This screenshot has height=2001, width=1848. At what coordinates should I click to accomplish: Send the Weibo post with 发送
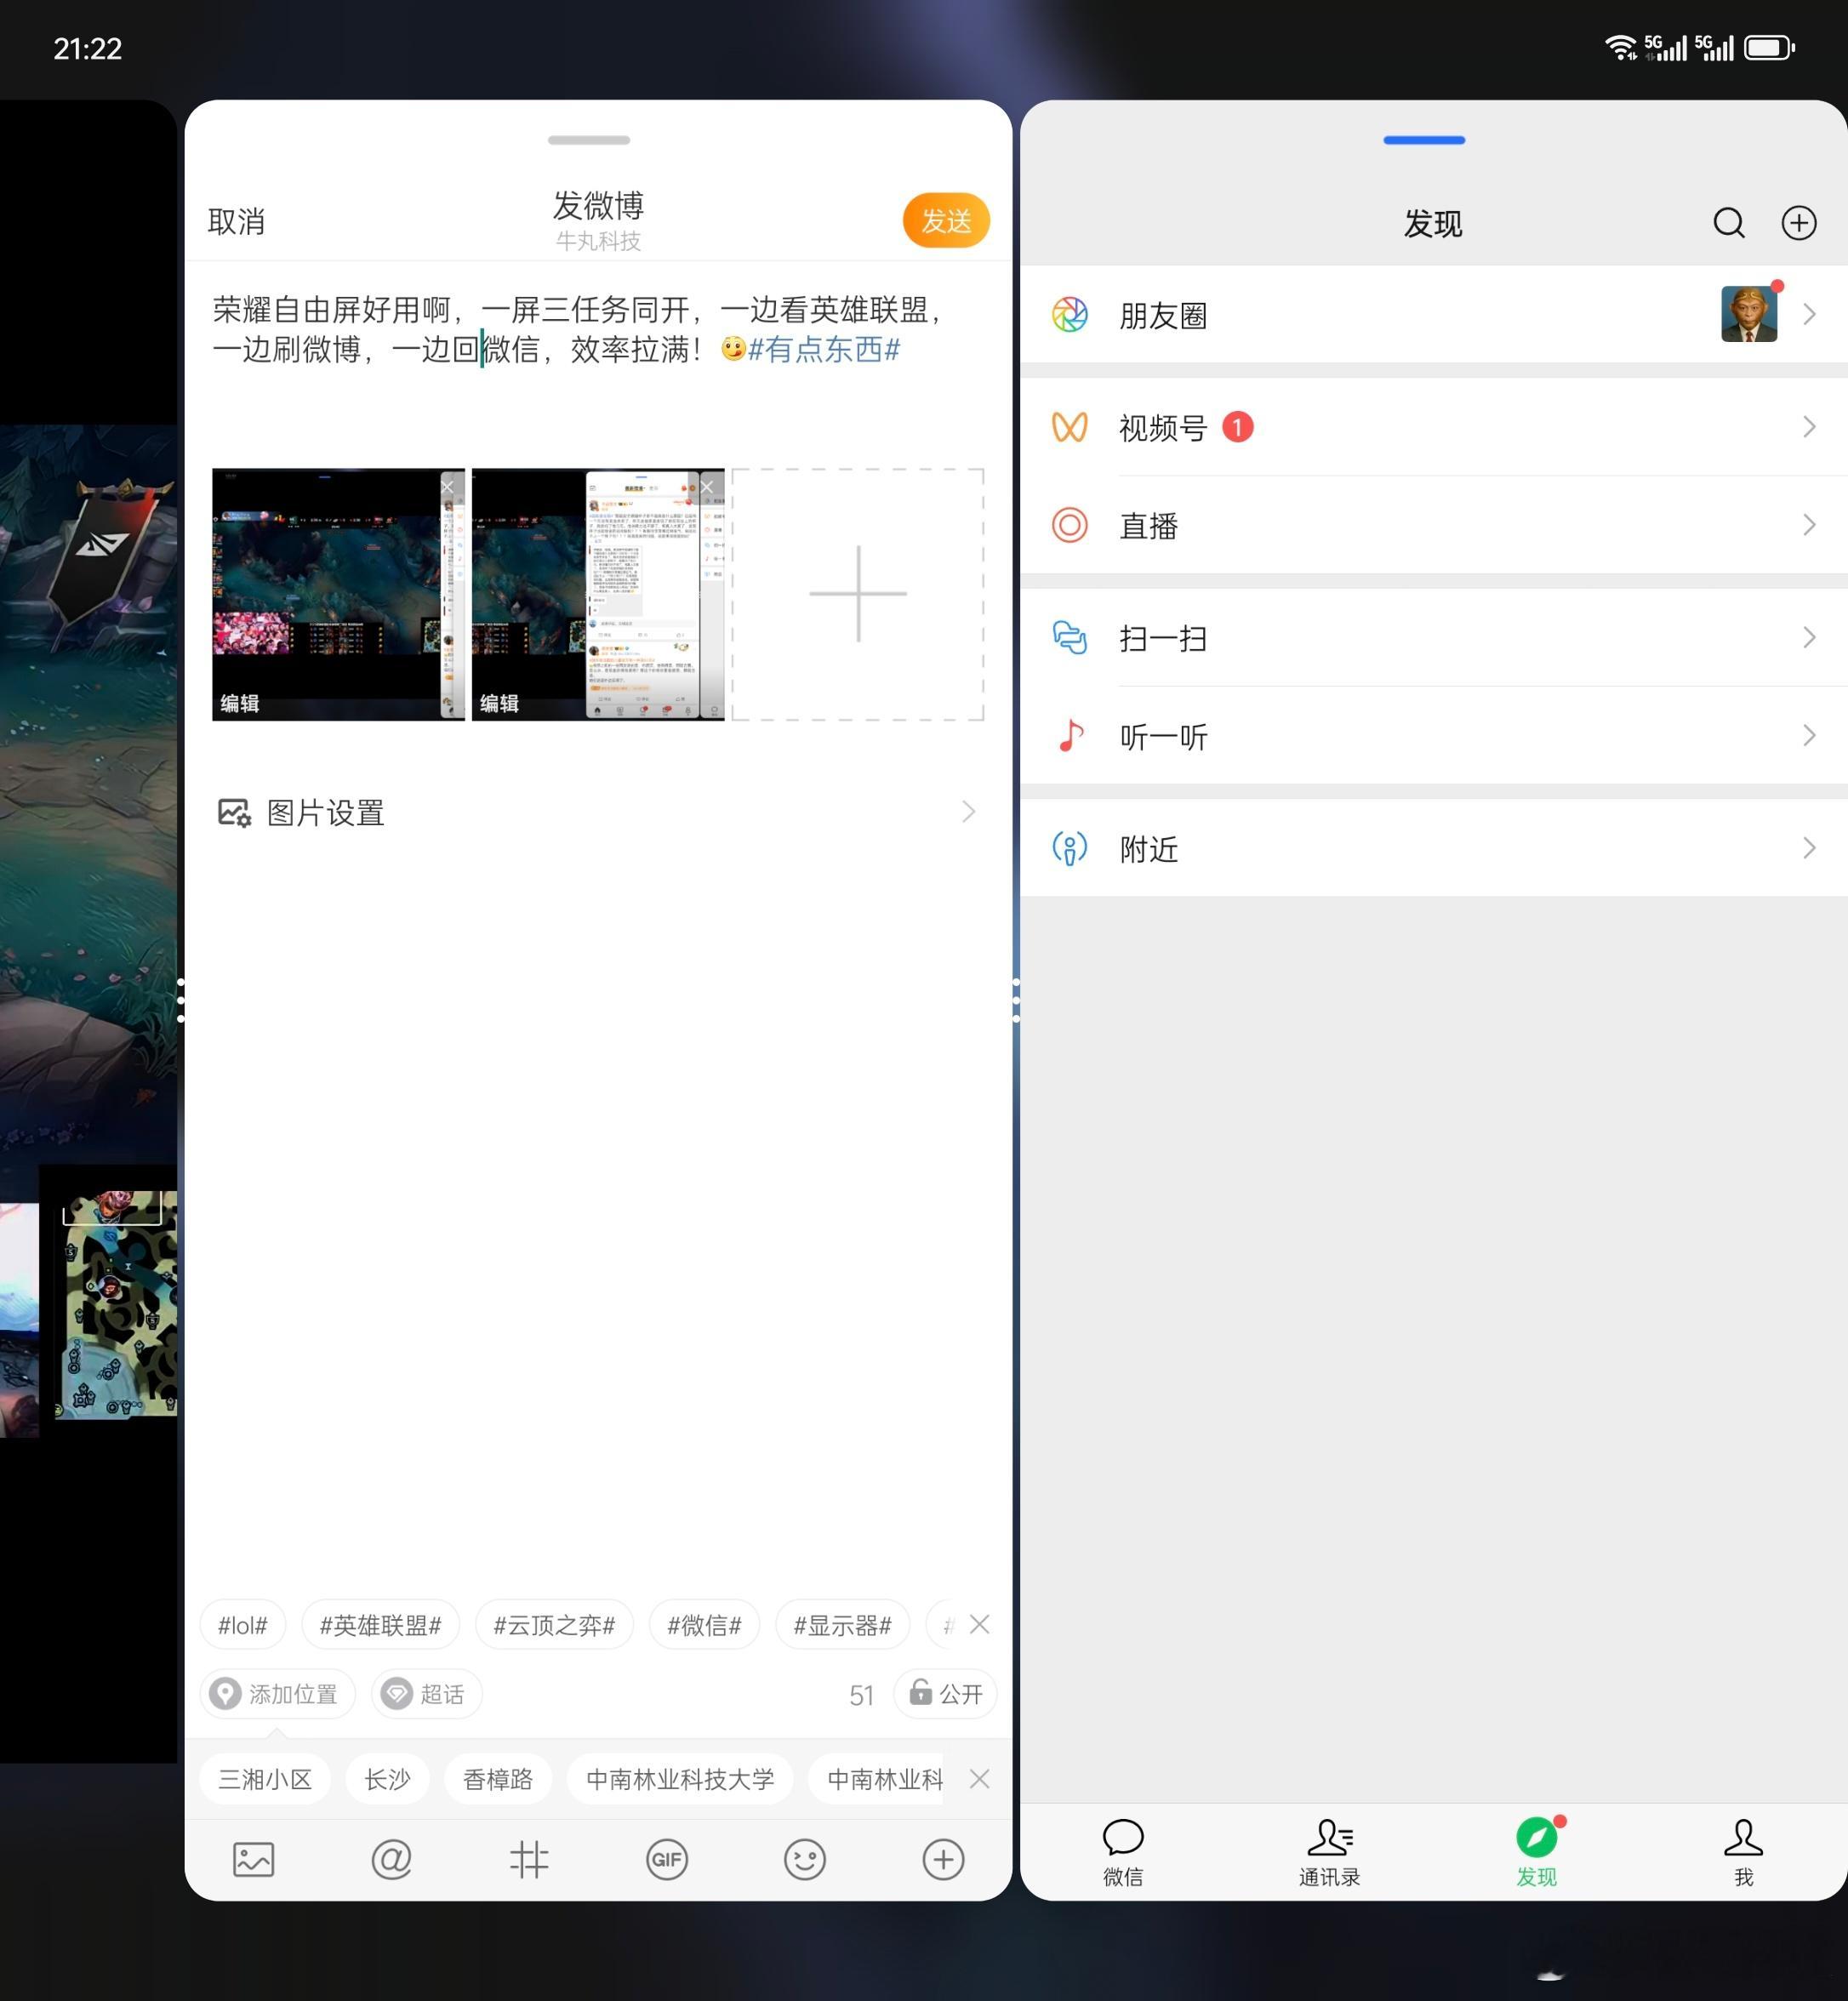pos(946,220)
